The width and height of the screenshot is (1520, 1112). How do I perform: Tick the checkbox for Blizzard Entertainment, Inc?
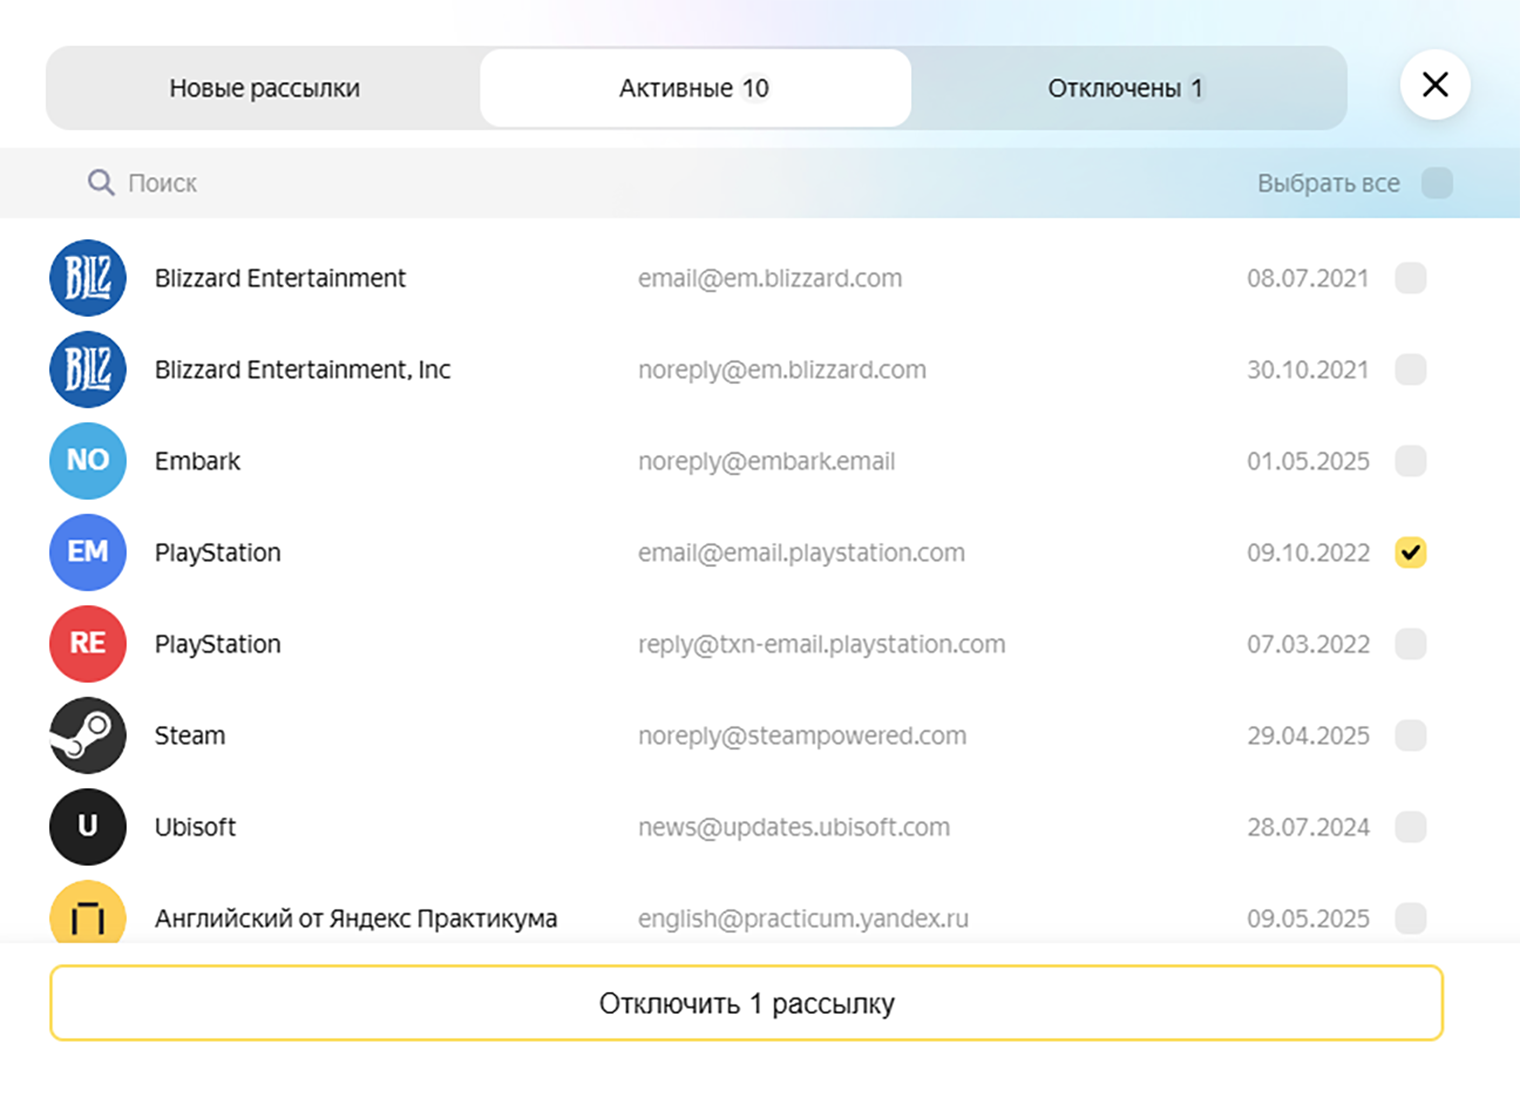click(1411, 369)
